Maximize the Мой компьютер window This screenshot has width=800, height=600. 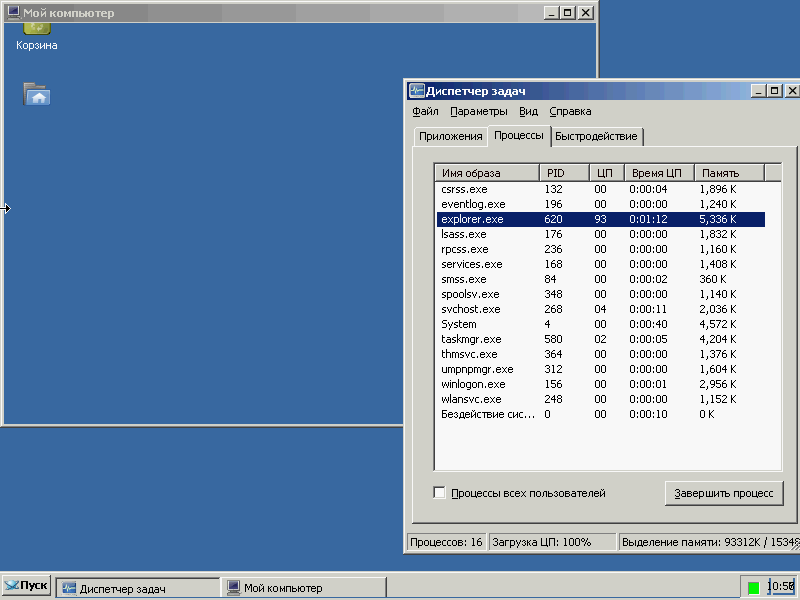[568, 13]
